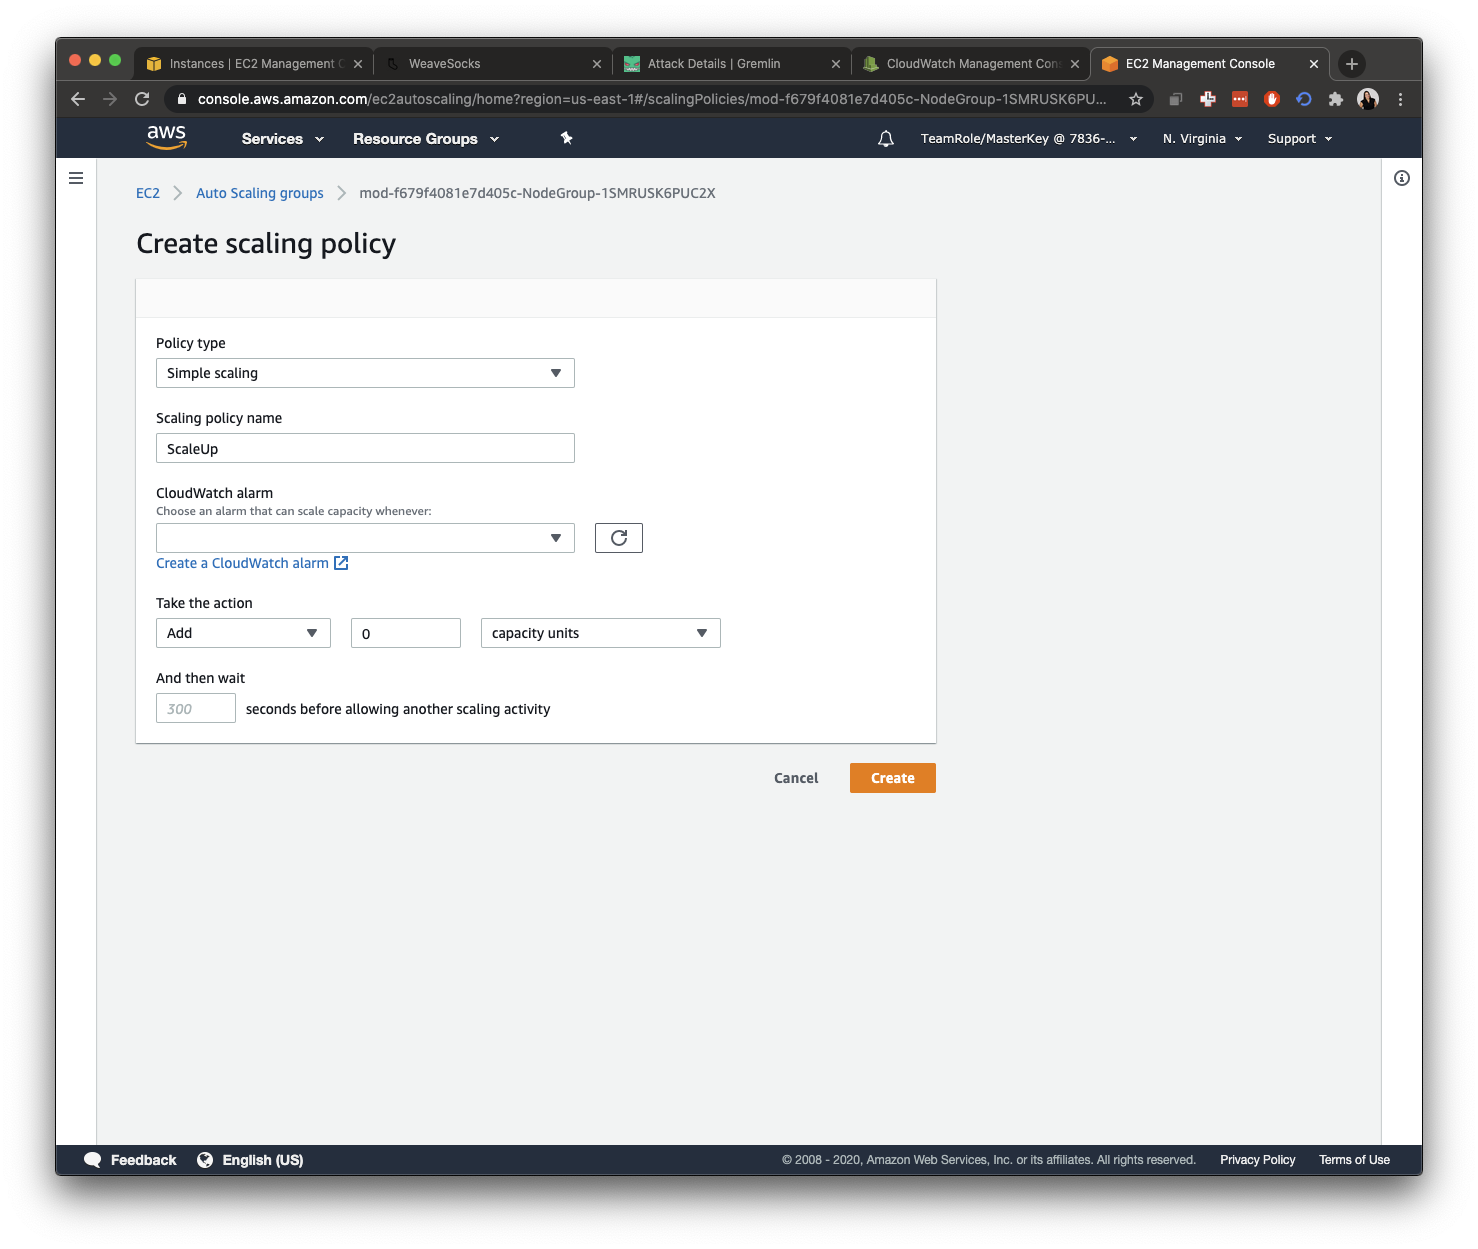Viewport: 1478px width, 1249px height.
Task: Go to Auto Scaling groups breadcrumb
Action: click(x=260, y=193)
